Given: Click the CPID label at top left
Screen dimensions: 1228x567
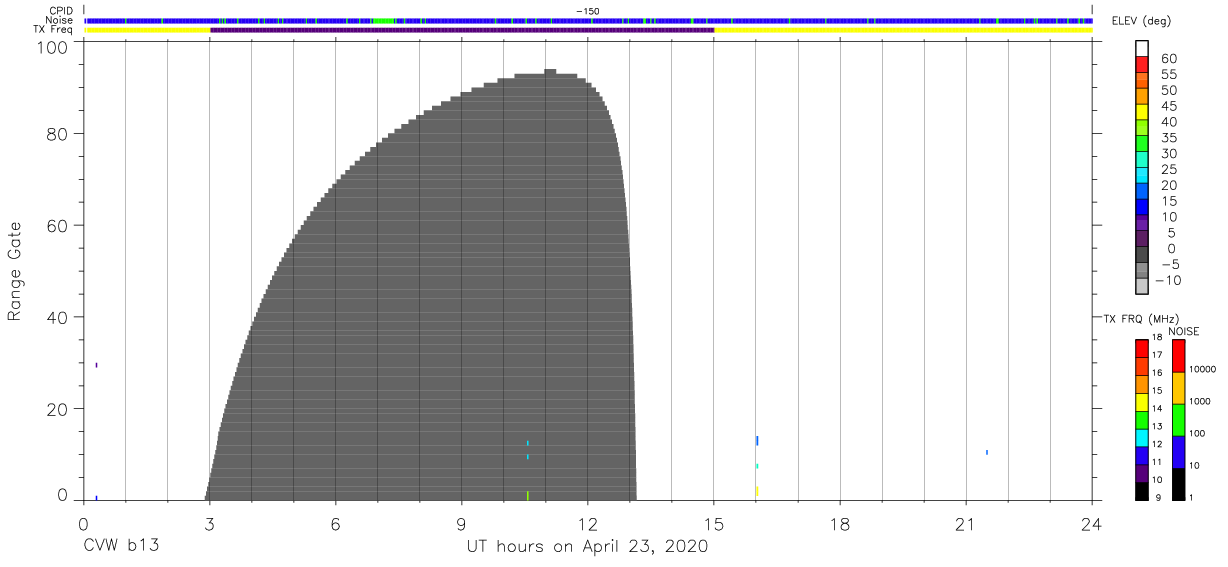Looking at the screenshot, I should coord(62,11).
